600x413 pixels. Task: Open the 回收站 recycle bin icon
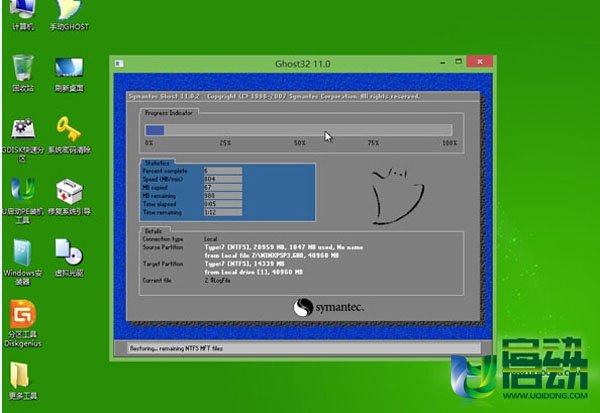point(23,73)
